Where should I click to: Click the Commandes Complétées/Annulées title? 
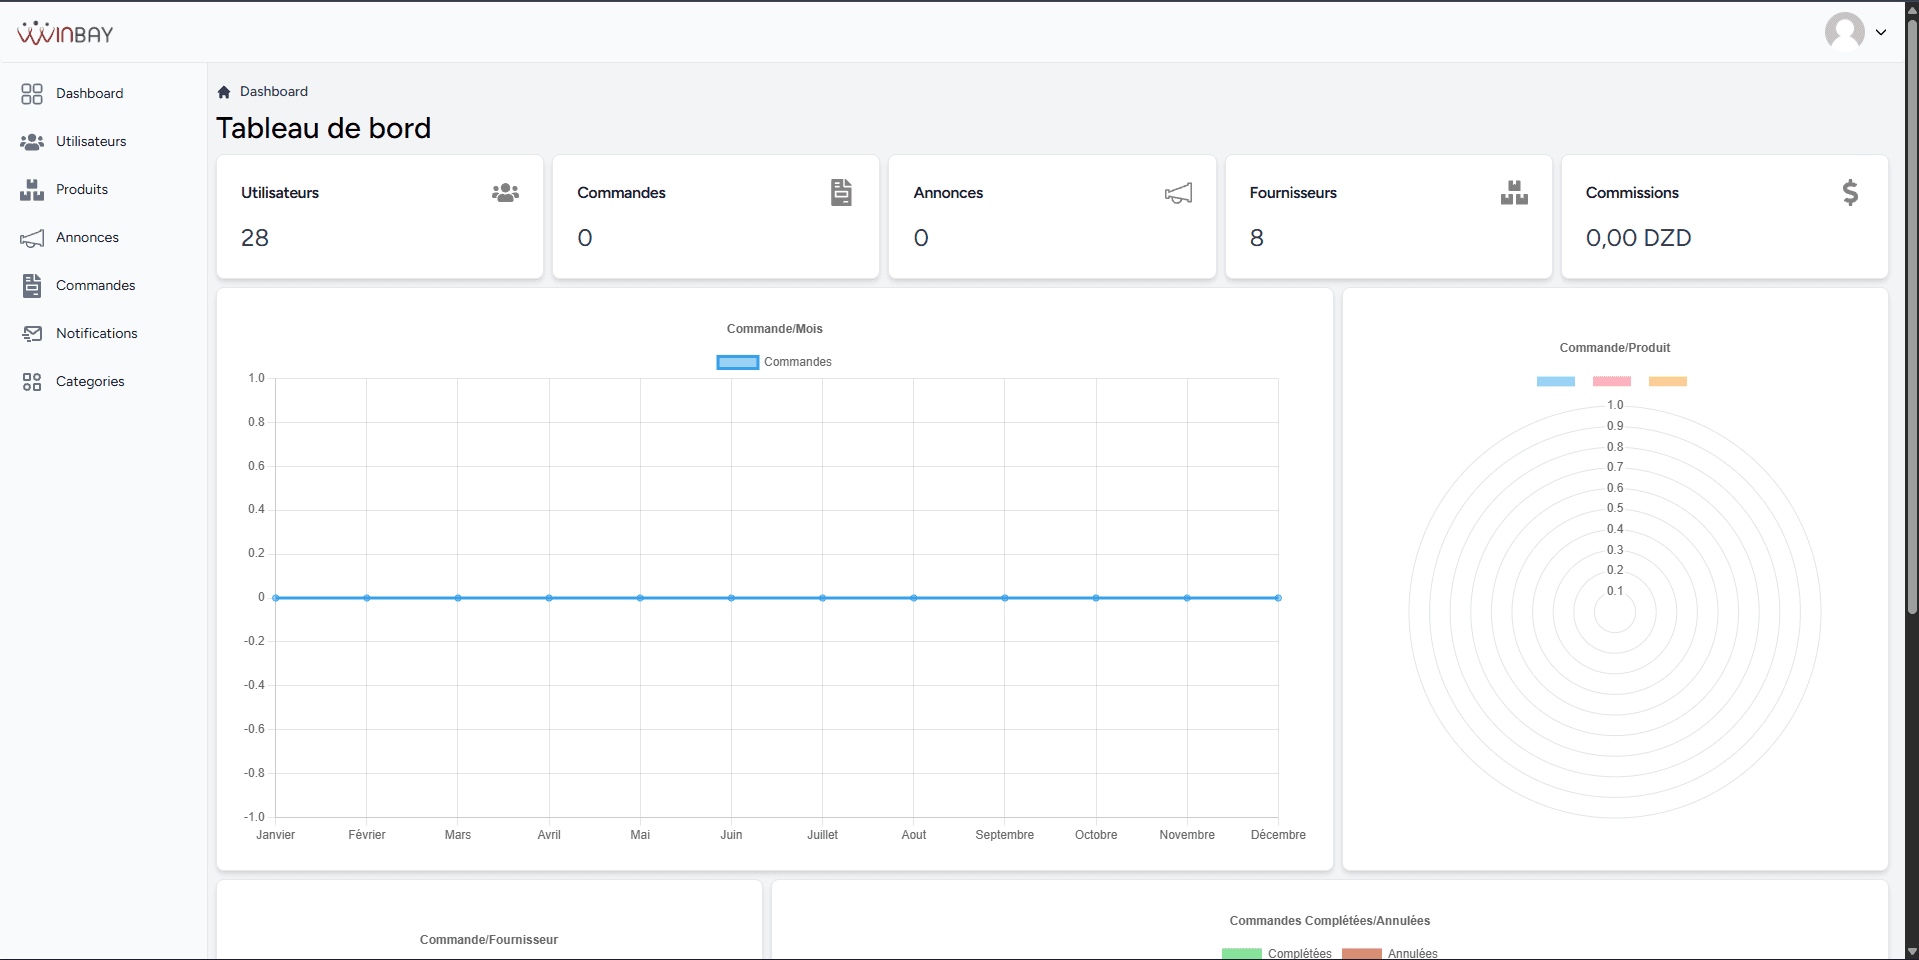click(1329, 921)
